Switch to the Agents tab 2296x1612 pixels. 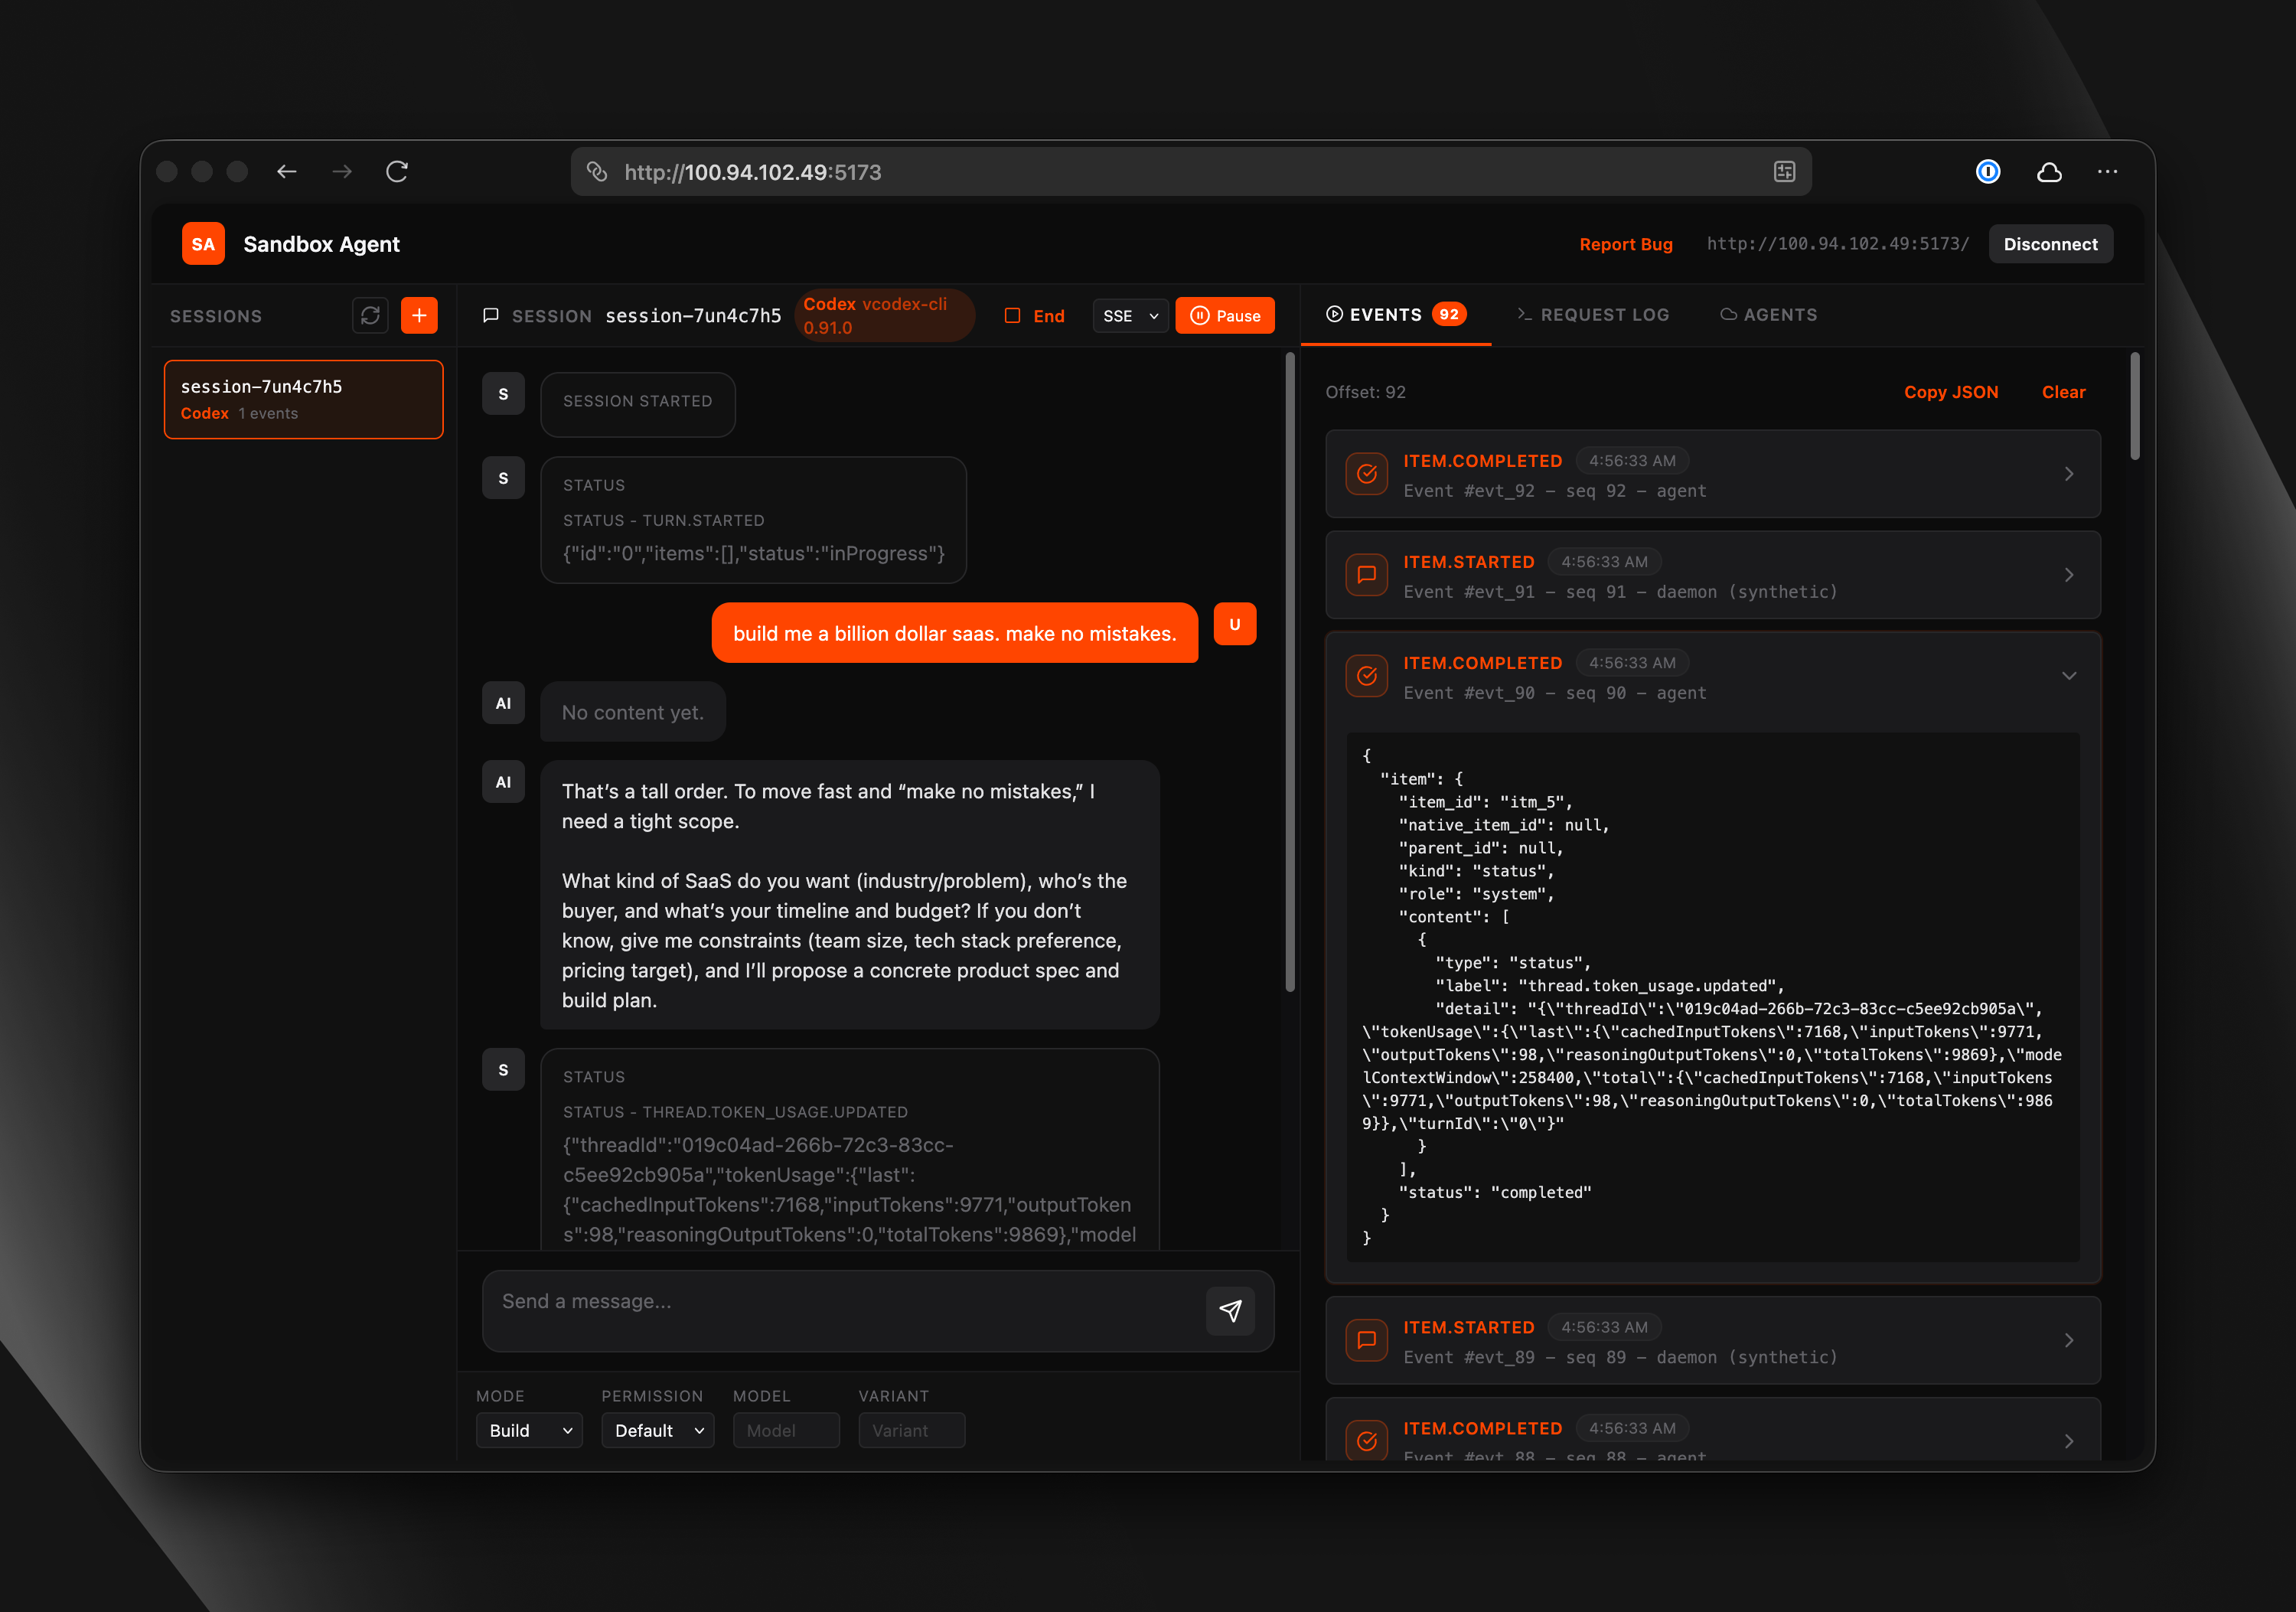(x=1768, y=315)
